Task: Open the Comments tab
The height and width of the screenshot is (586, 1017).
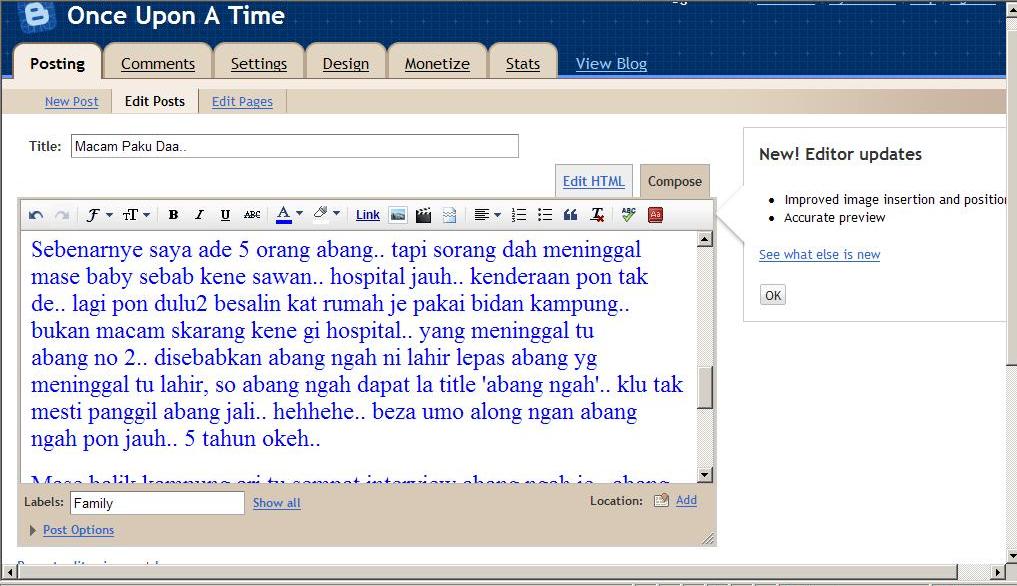Action: tap(158, 64)
